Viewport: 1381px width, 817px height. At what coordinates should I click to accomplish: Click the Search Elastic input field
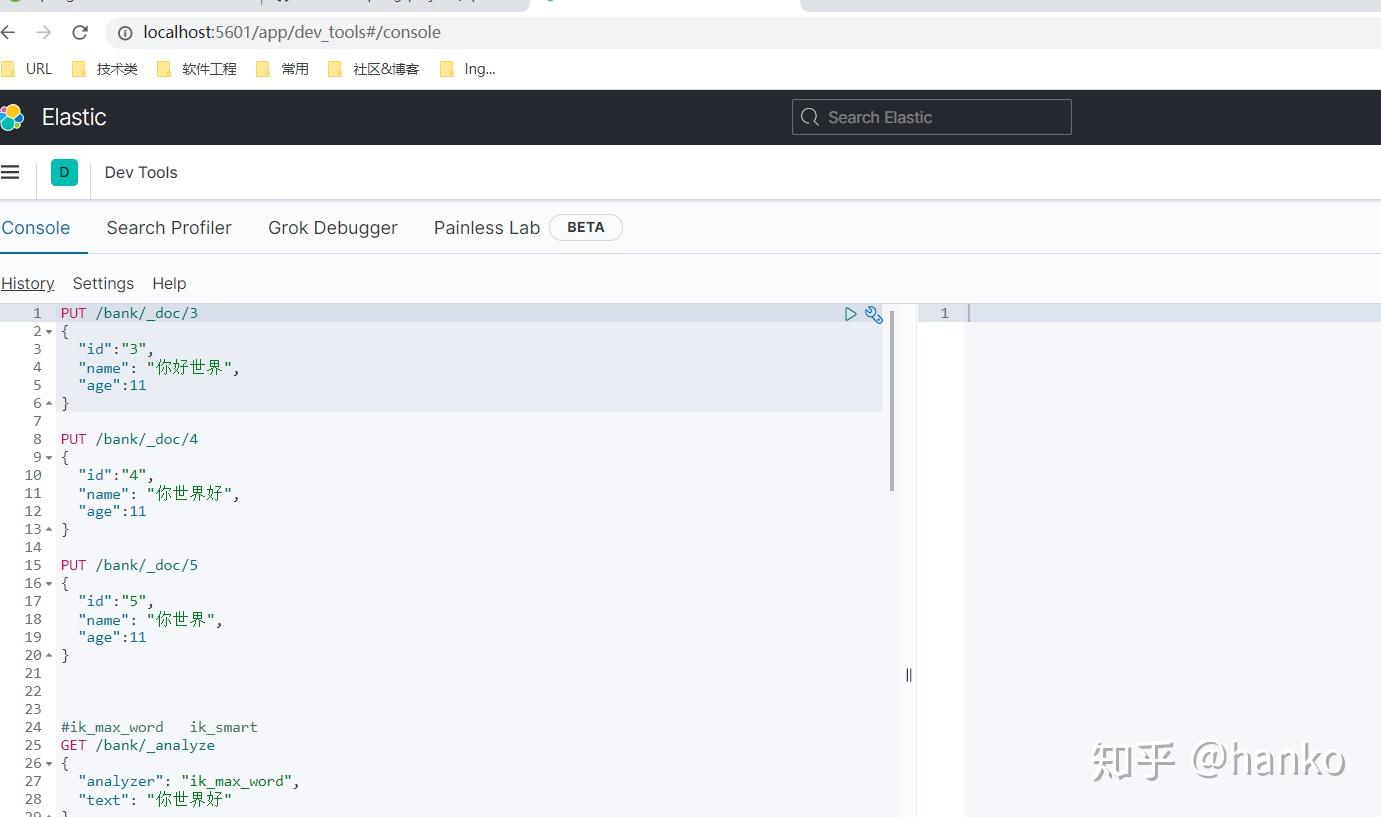pyautogui.click(x=930, y=117)
